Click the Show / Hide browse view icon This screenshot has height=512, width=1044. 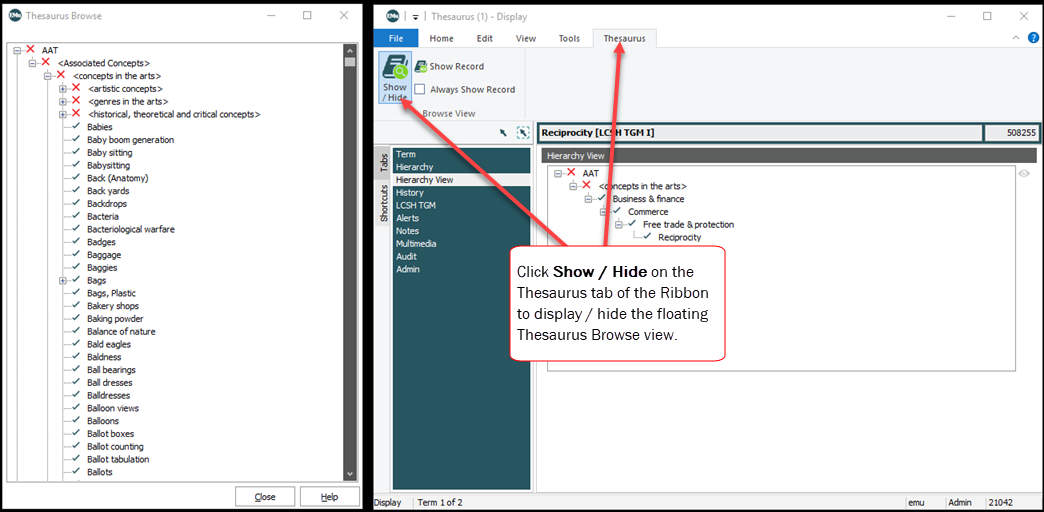coord(394,77)
